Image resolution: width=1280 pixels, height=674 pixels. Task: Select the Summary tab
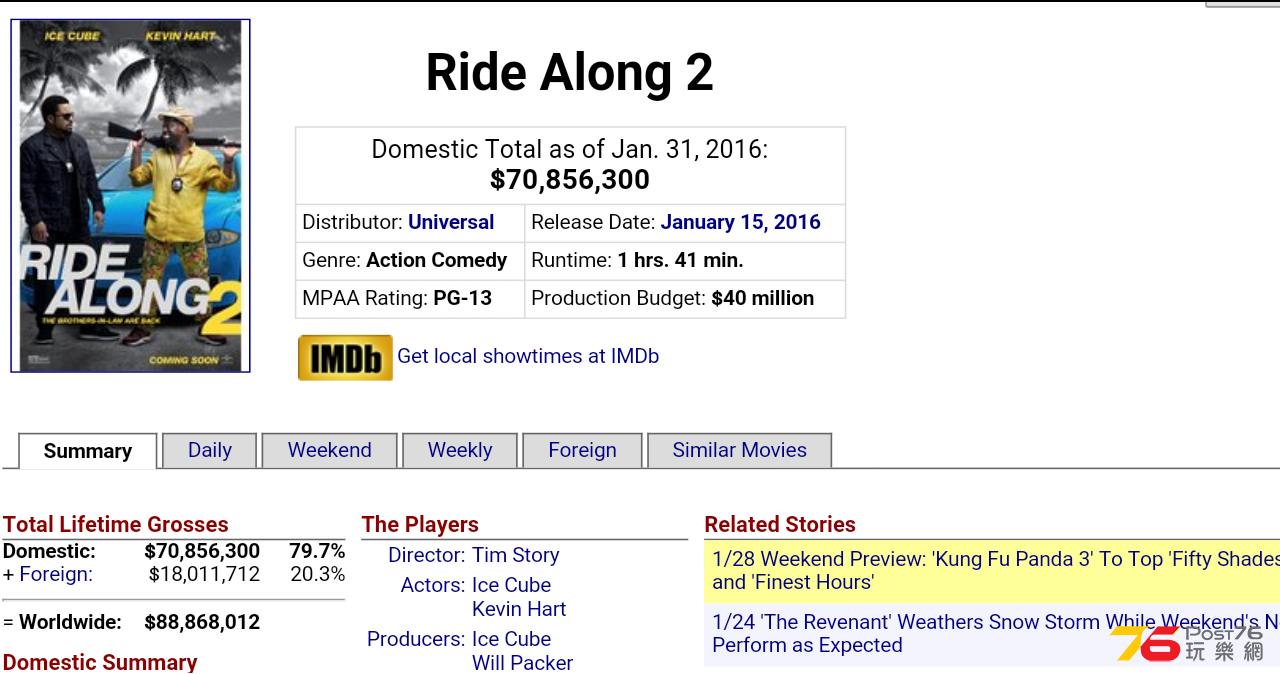coord(88,451)
